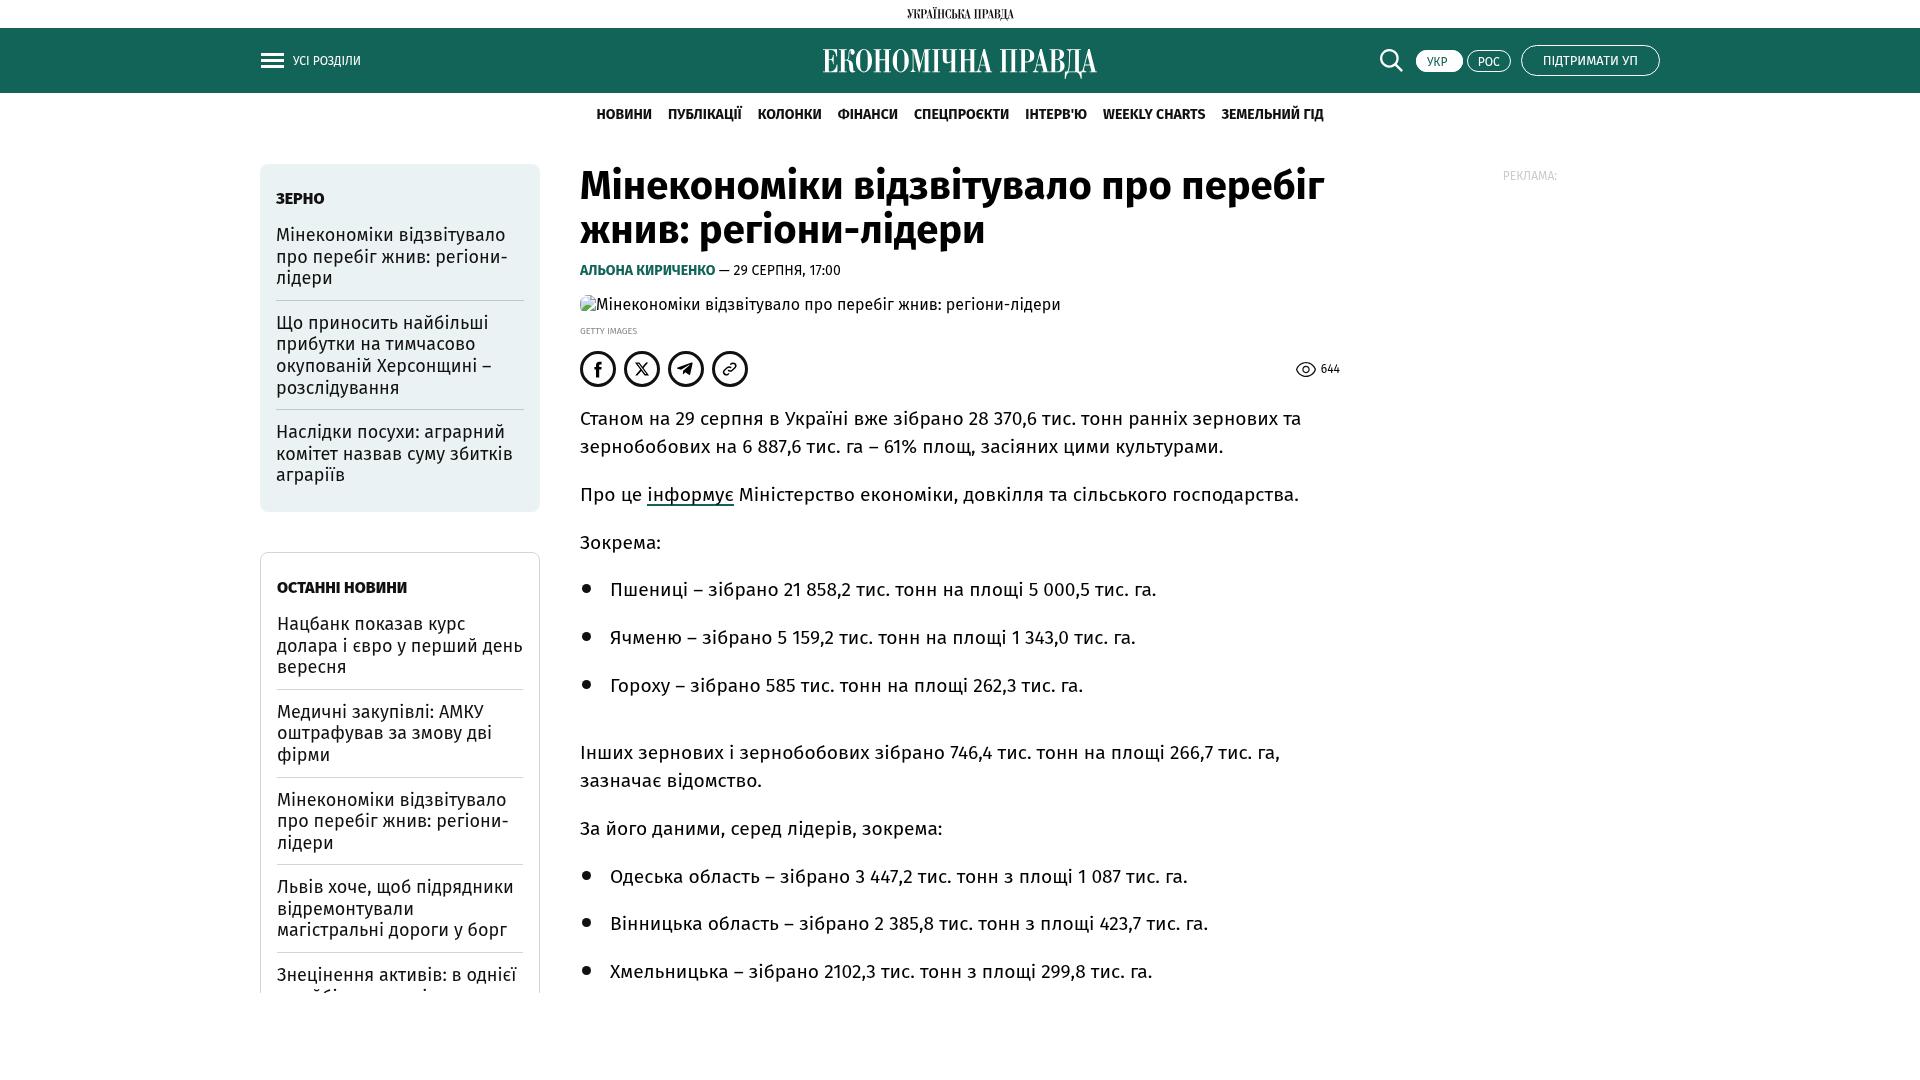The image size is (1920, 1080).
Task: Open the hamburger menu for all sections
Action: (x=272, y=61)
